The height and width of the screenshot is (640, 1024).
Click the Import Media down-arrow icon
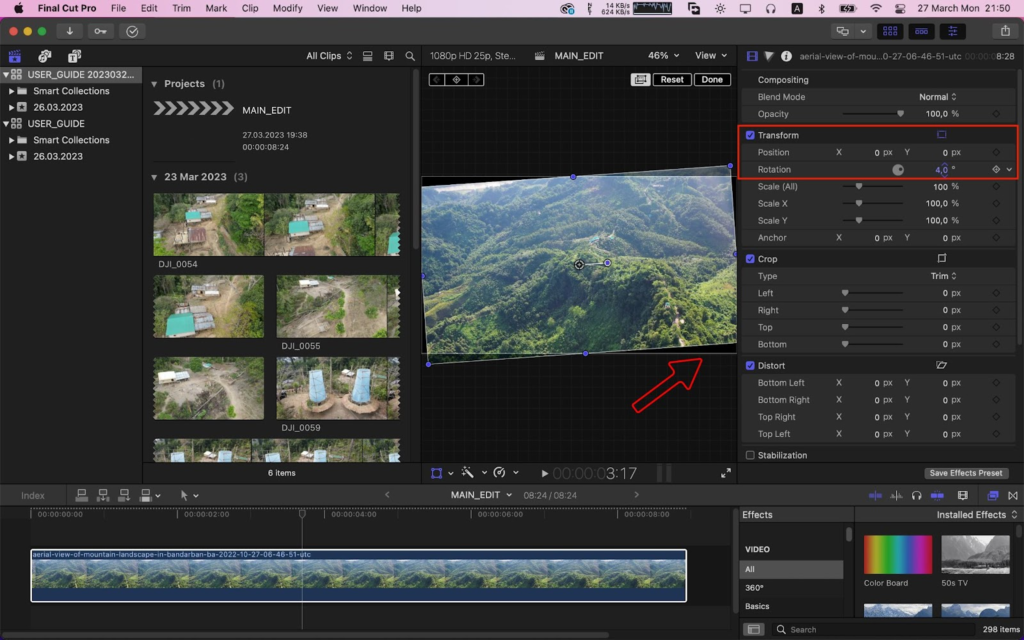point(69,31)
